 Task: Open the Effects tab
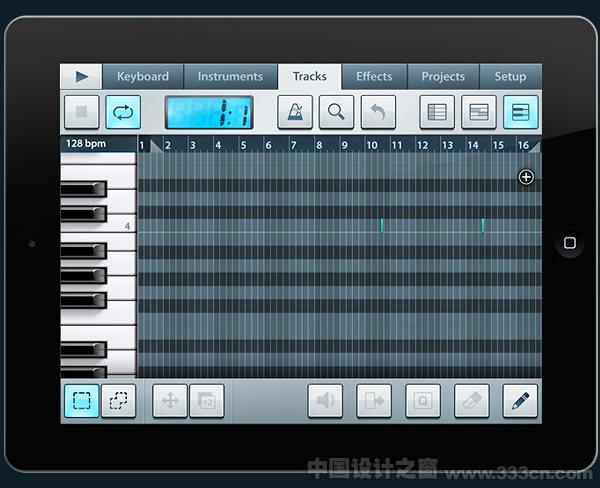pyautogui.click(x=374, y=77)
